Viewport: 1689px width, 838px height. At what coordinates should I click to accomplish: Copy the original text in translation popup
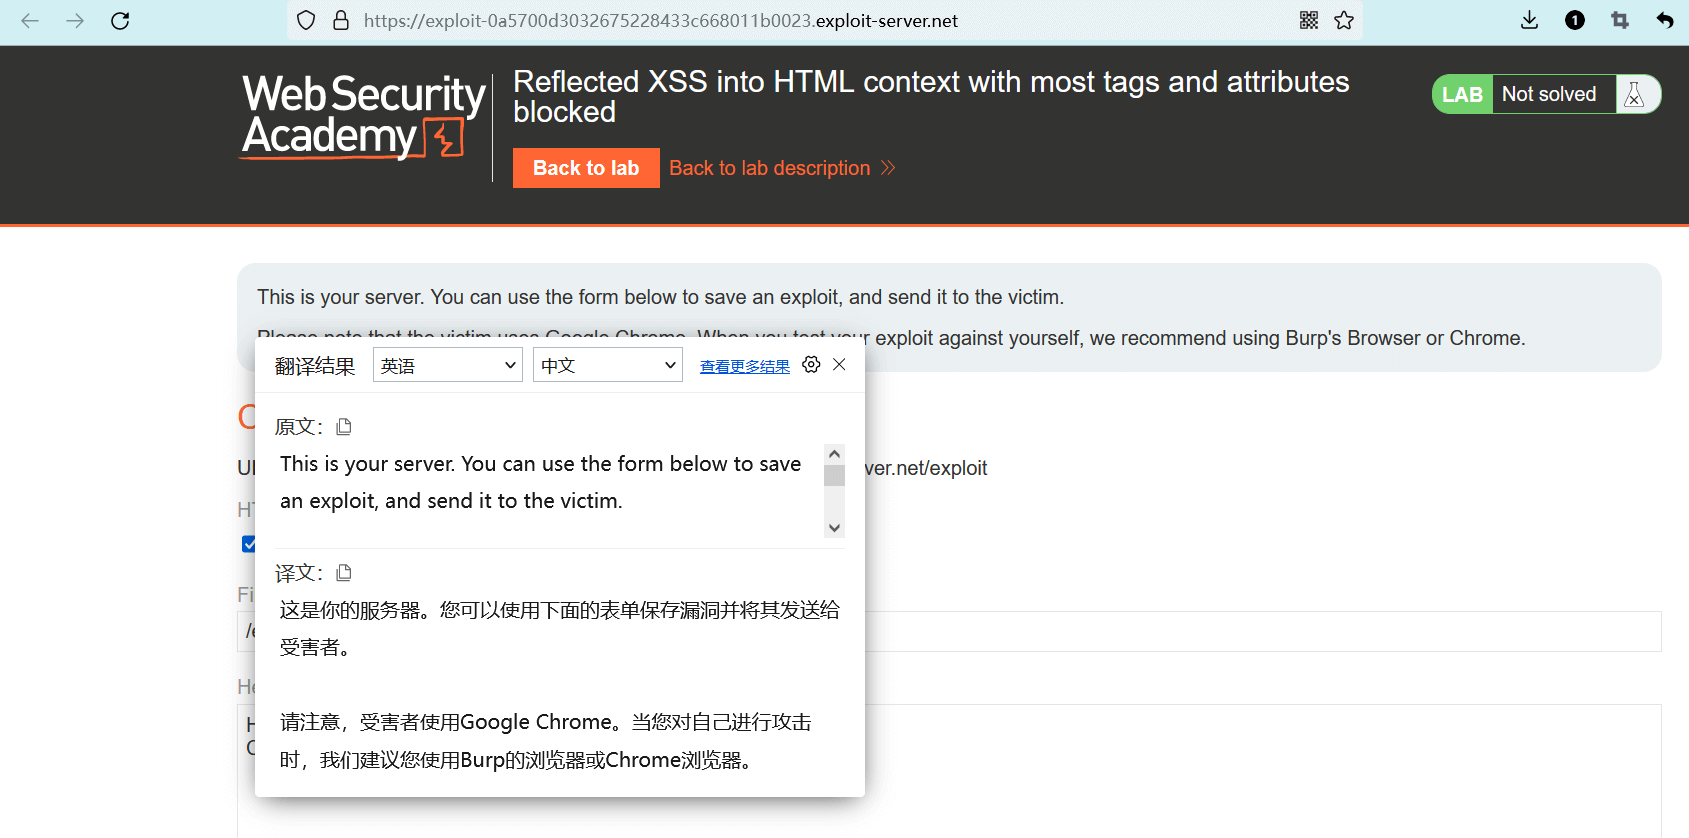(x=344, y=427)
